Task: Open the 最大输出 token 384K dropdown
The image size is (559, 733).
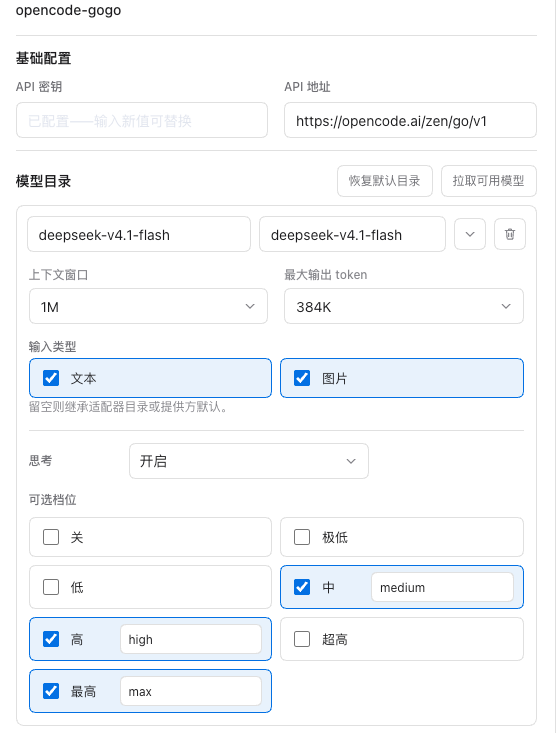Action: [404, 306]
